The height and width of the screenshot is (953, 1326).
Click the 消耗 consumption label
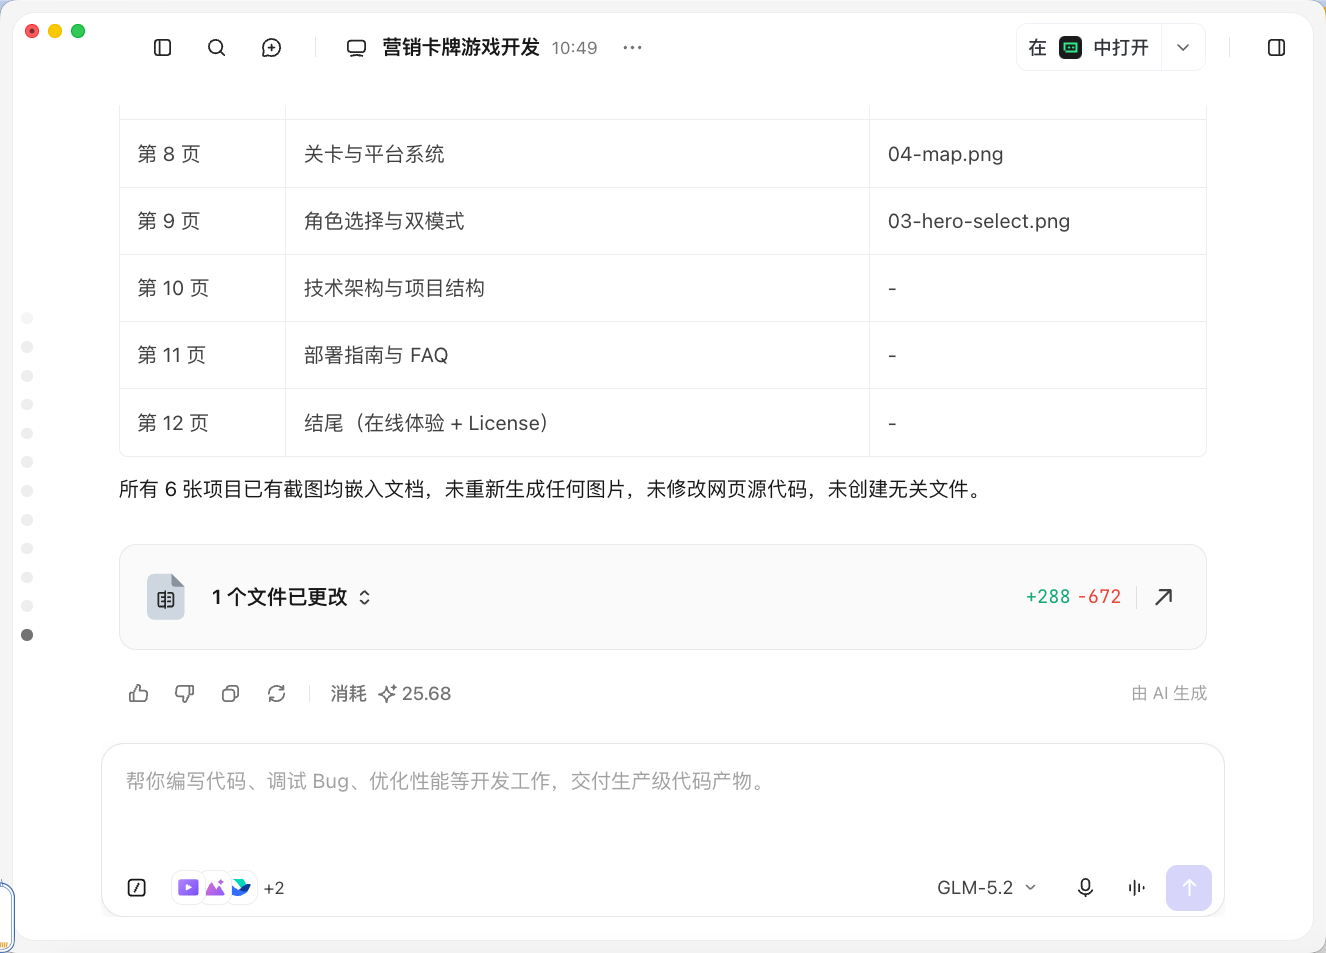click(x=349, y=694)
